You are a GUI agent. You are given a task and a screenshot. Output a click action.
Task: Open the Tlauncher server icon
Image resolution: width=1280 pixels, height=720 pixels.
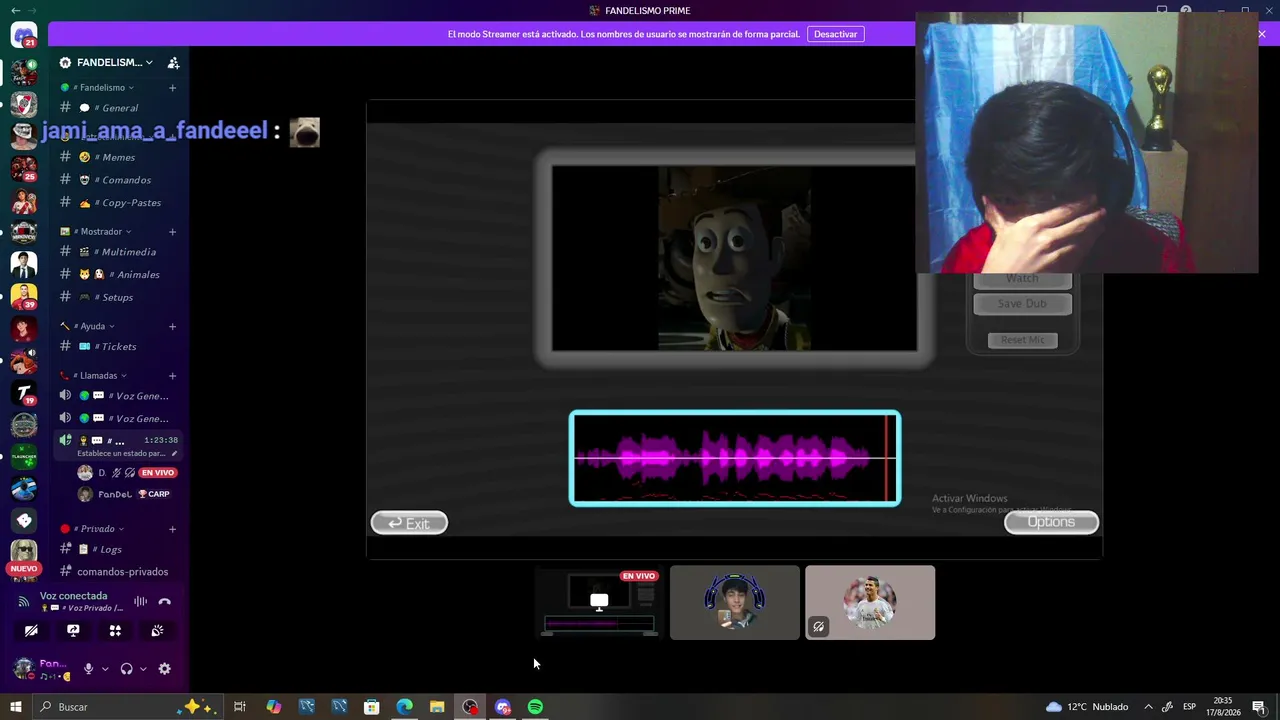24,456
